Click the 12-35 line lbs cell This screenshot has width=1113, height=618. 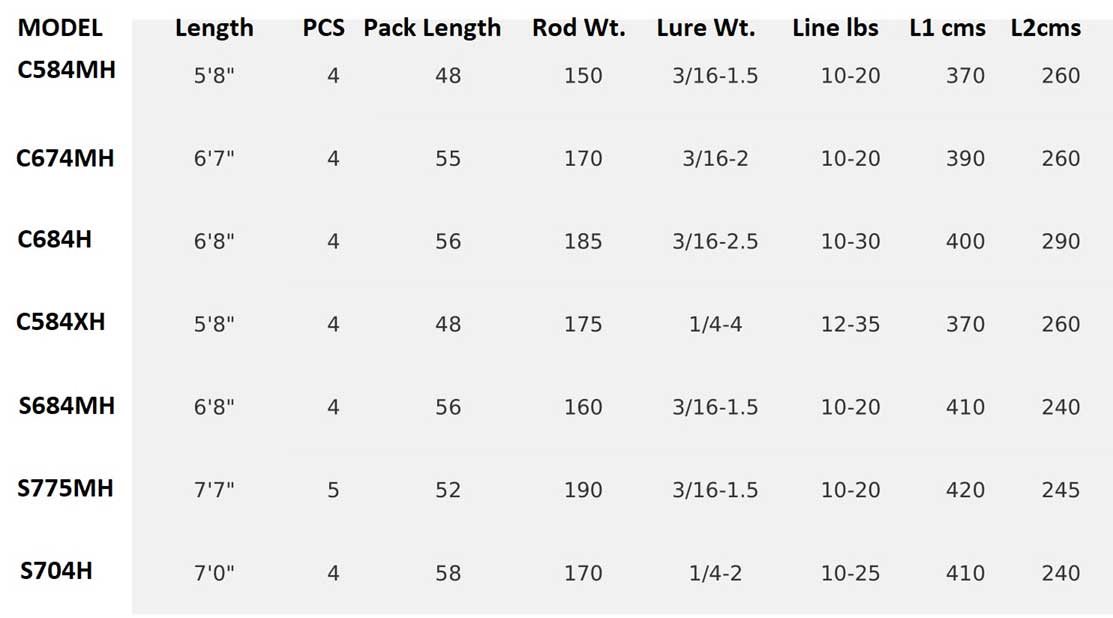click(x=850, y=324)
